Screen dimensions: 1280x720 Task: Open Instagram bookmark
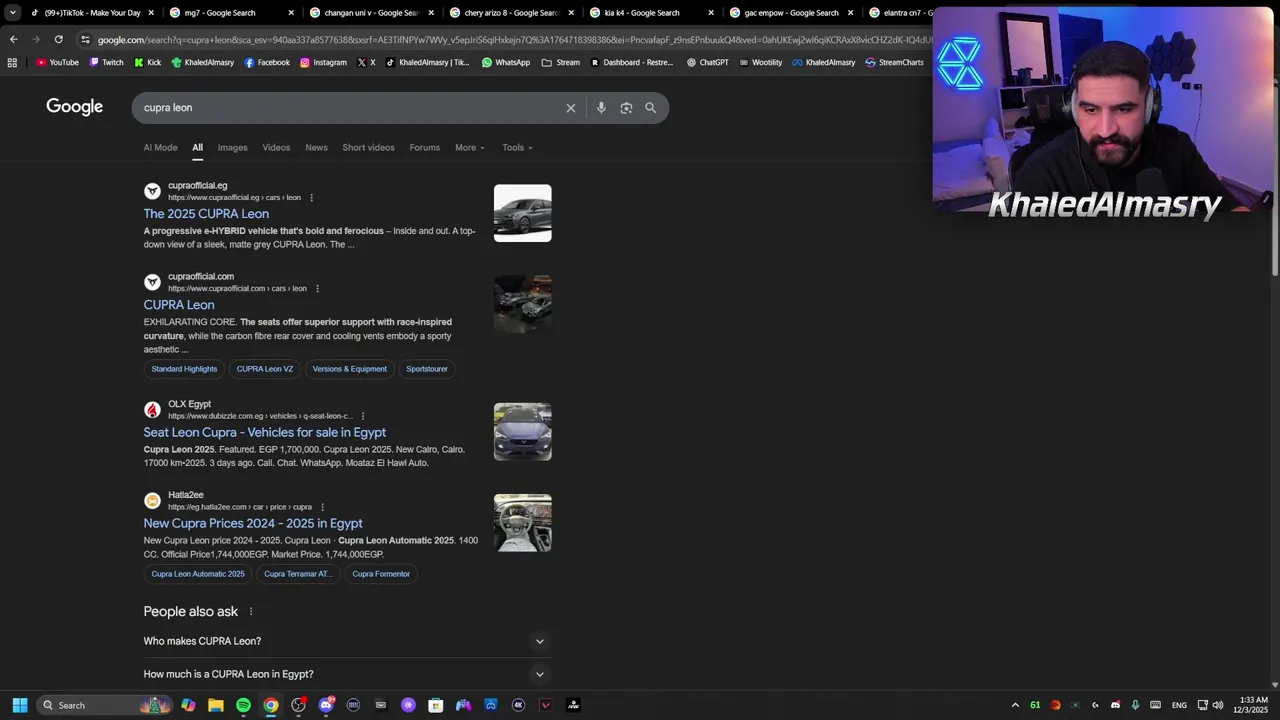point(323,62)
